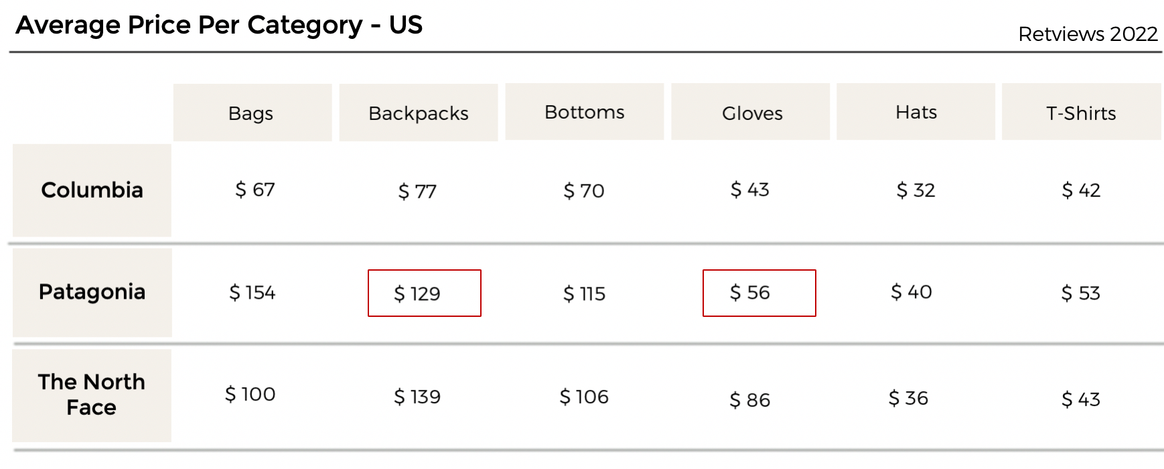Viewport: 1164px width, 469px height.
Task: Select North Face bottoms price $106
Action: click(x=584, y=397)
